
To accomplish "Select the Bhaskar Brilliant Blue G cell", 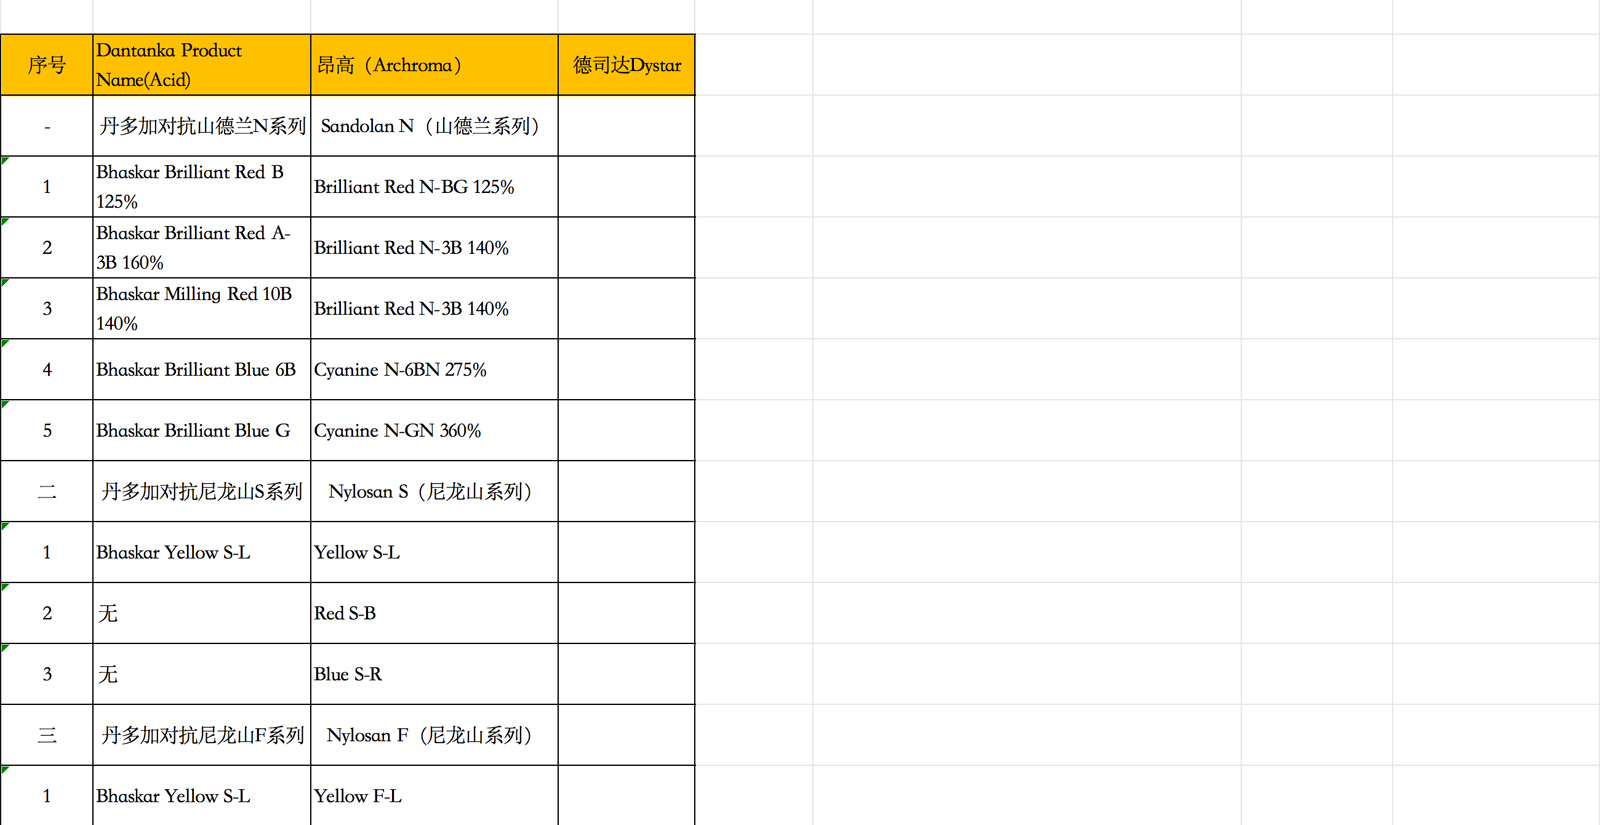I will tap(202, 431).
